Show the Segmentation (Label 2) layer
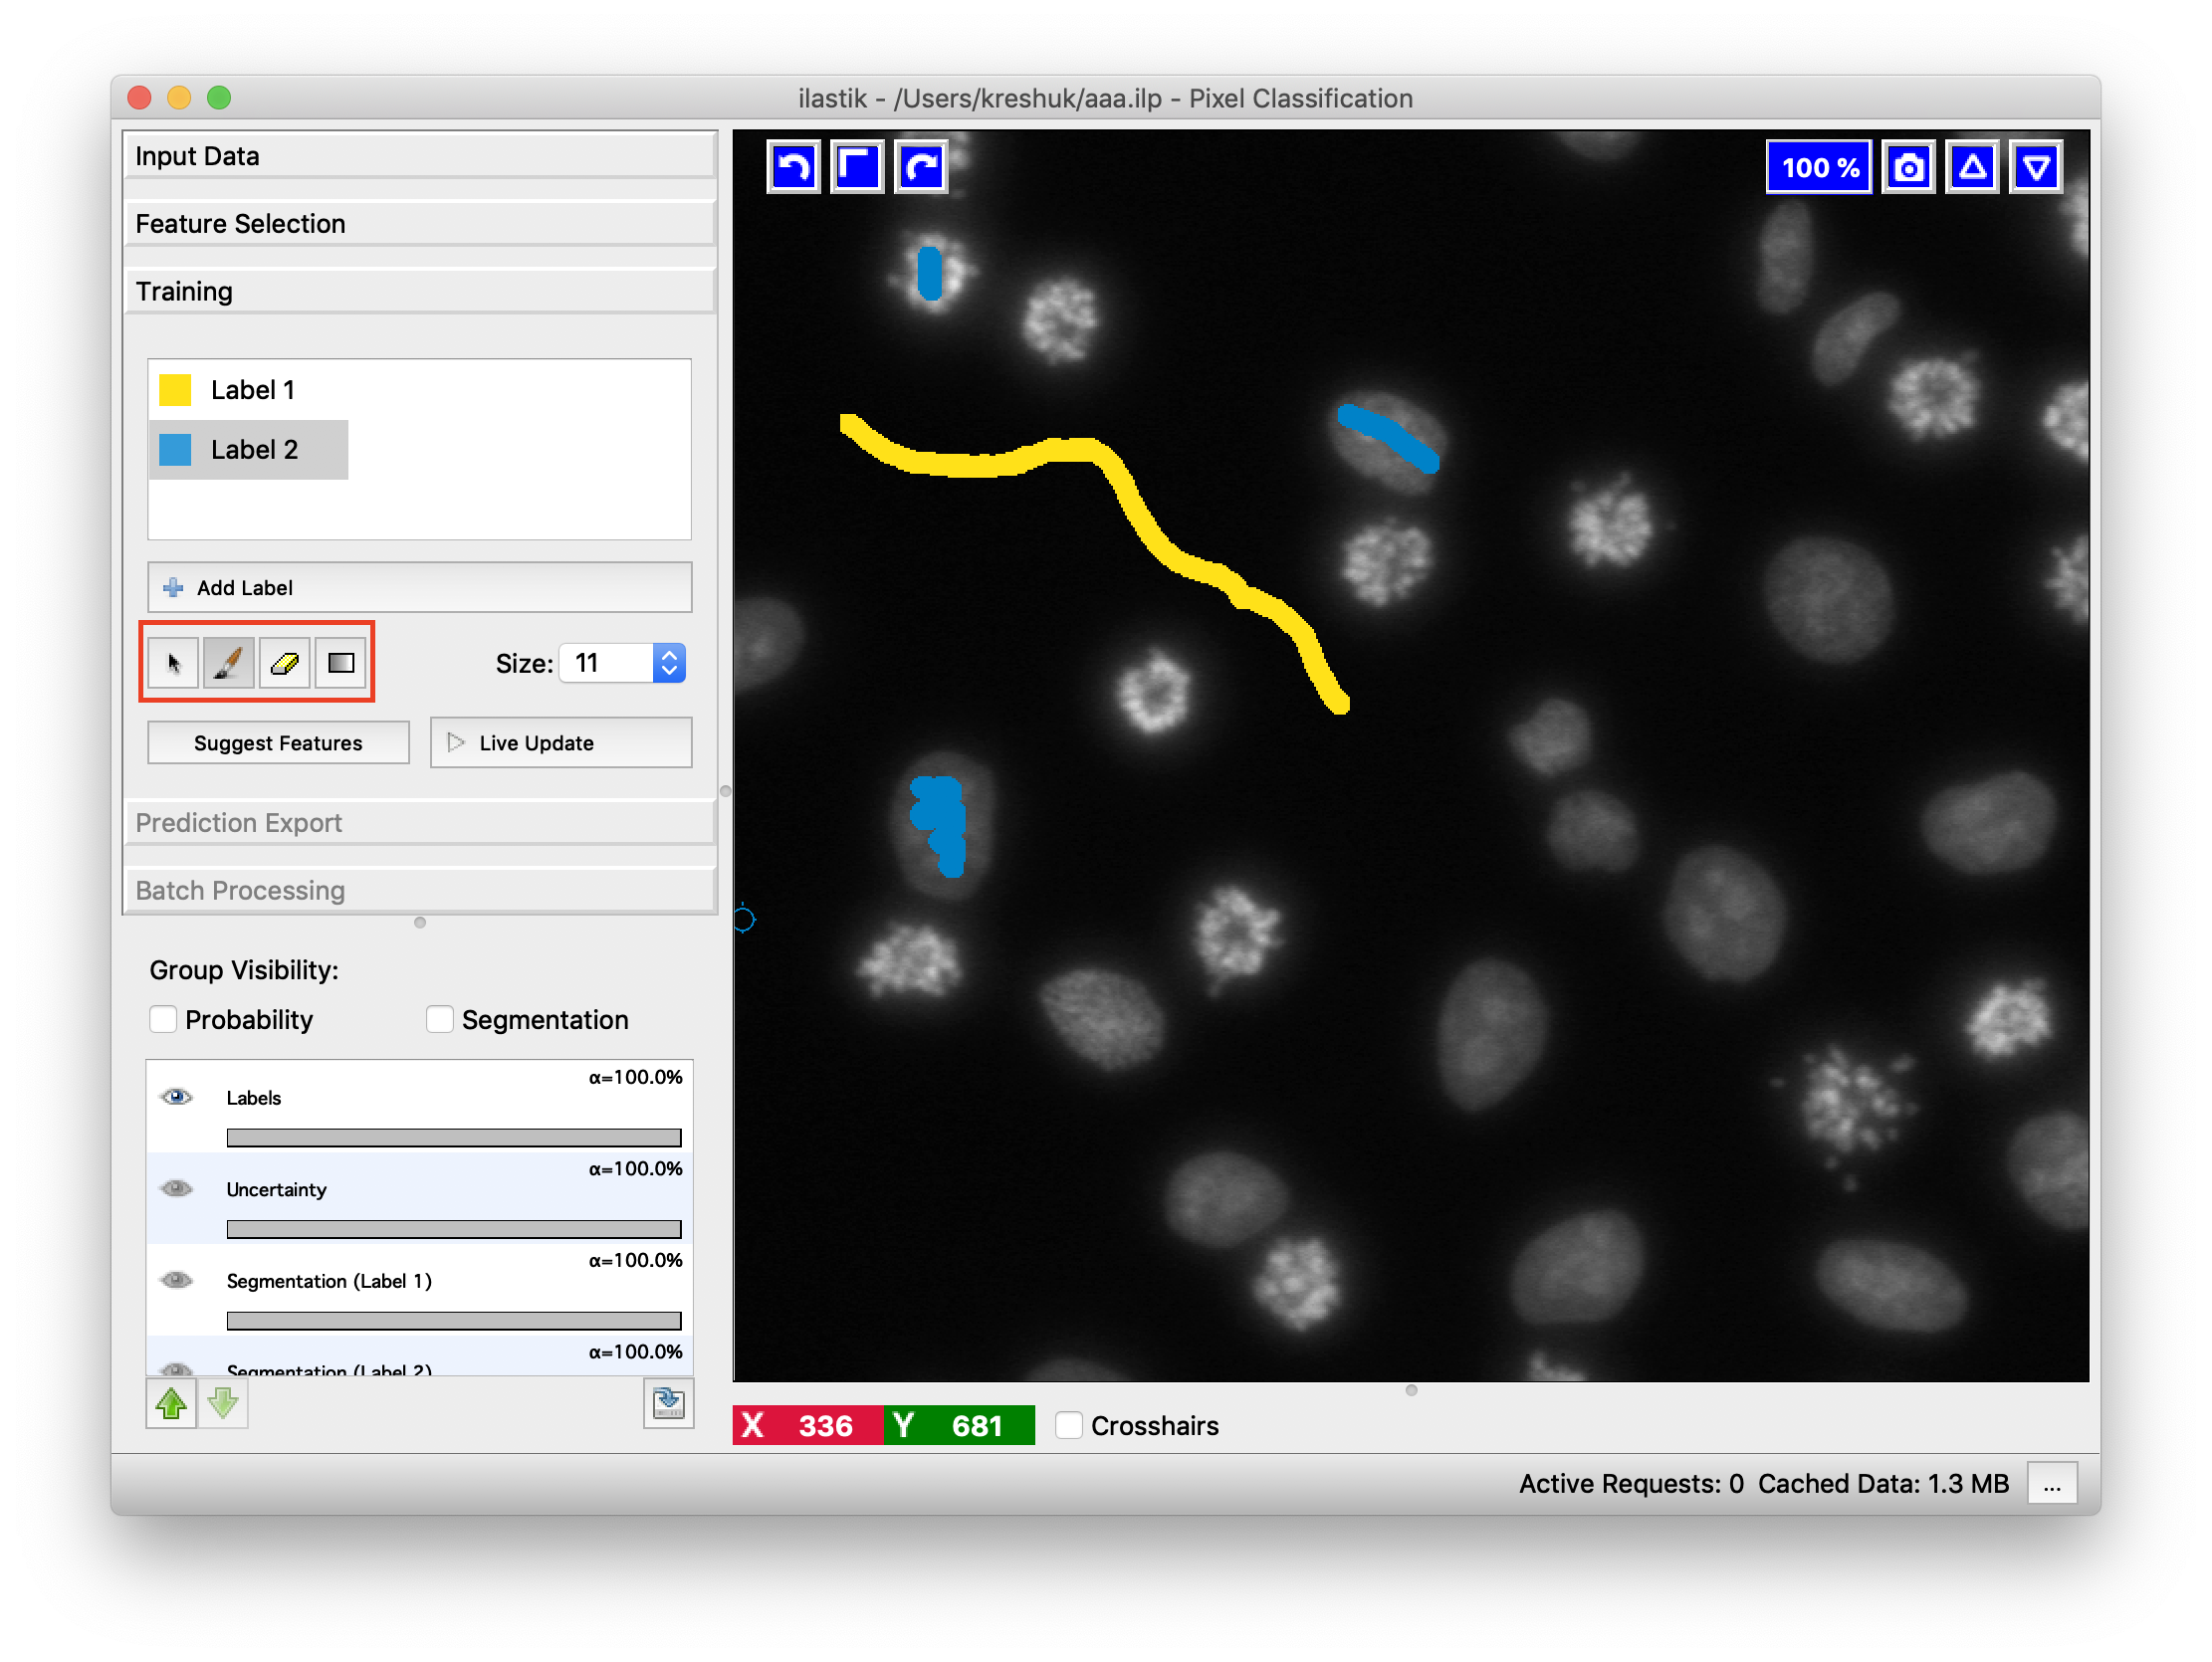 (x=177, y=1370)
